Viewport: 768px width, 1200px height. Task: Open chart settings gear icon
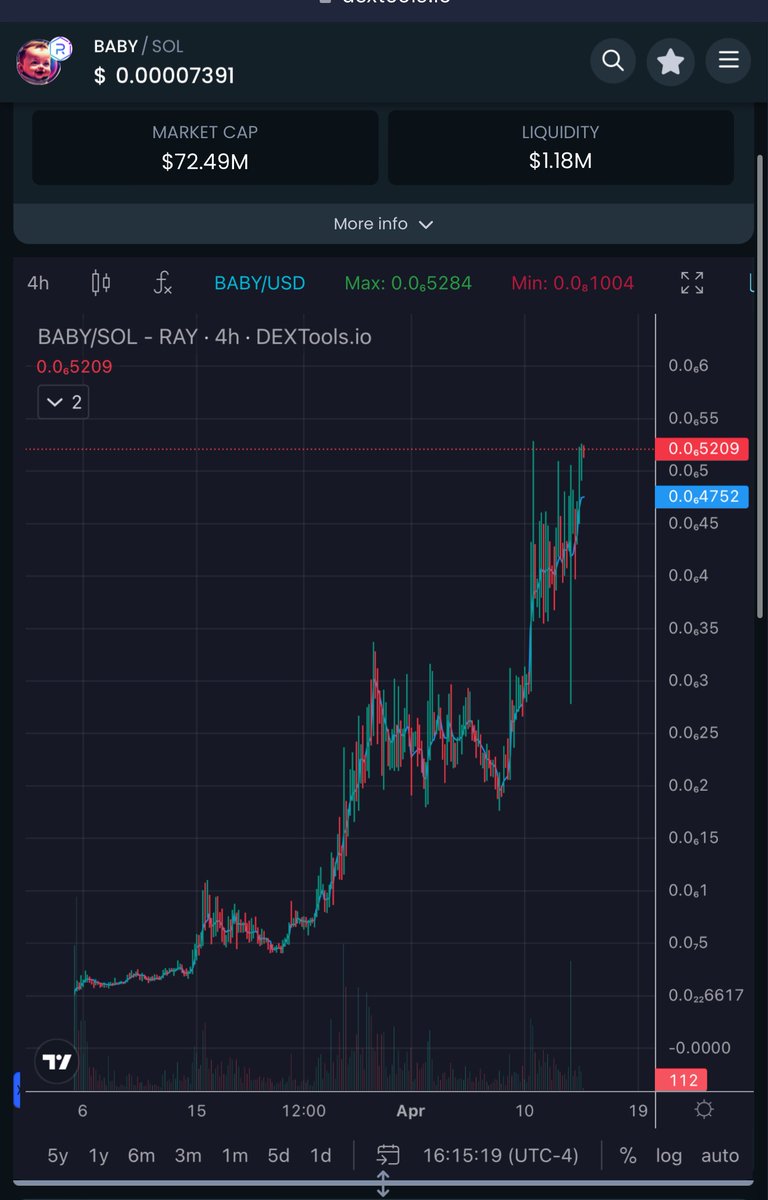click(704, 1109)
